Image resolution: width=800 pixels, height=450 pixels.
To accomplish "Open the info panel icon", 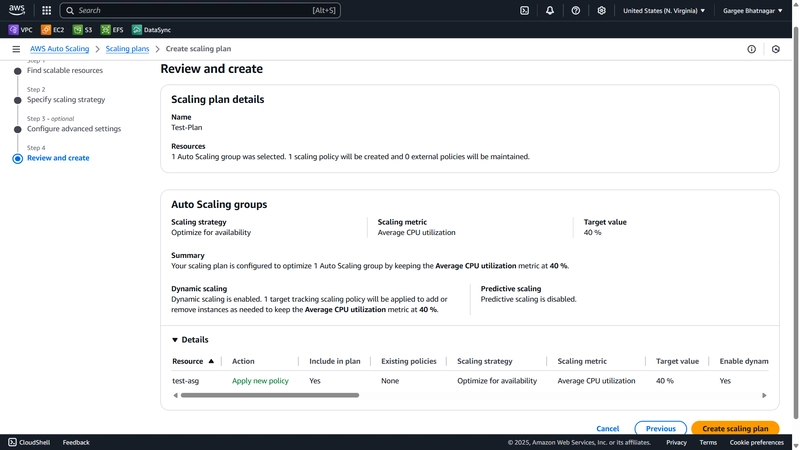I will click(x=752, y=49).
